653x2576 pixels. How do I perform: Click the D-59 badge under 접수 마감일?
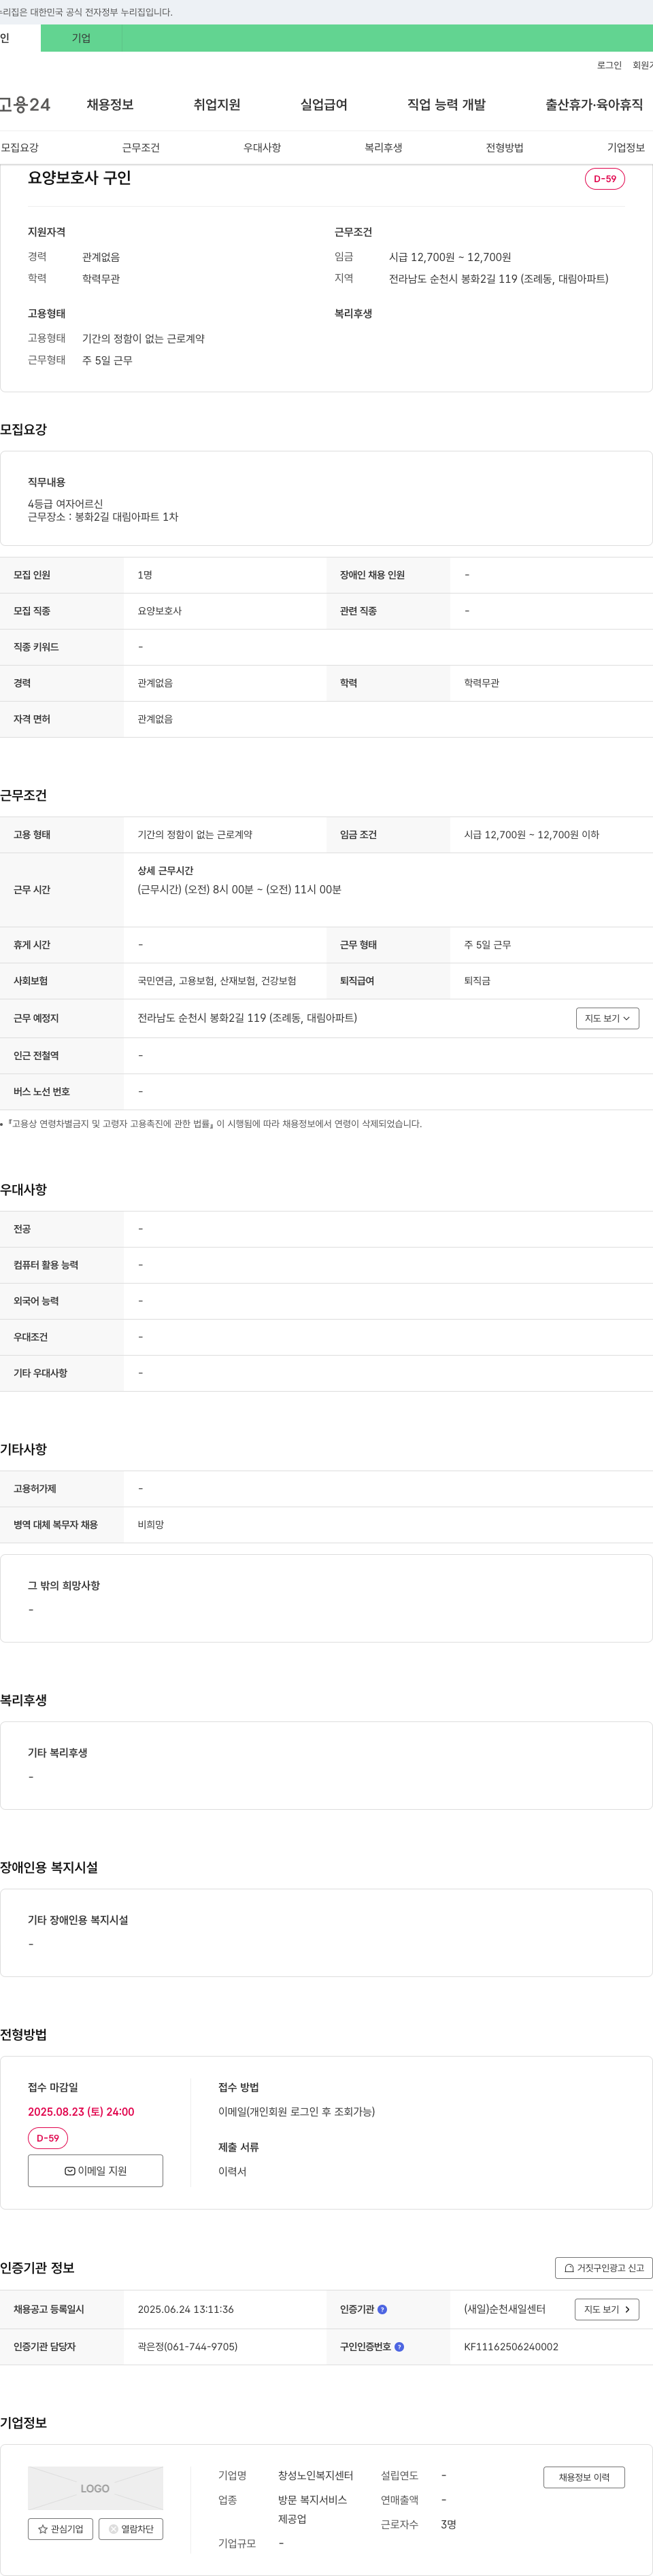[x=48, y=2138]
